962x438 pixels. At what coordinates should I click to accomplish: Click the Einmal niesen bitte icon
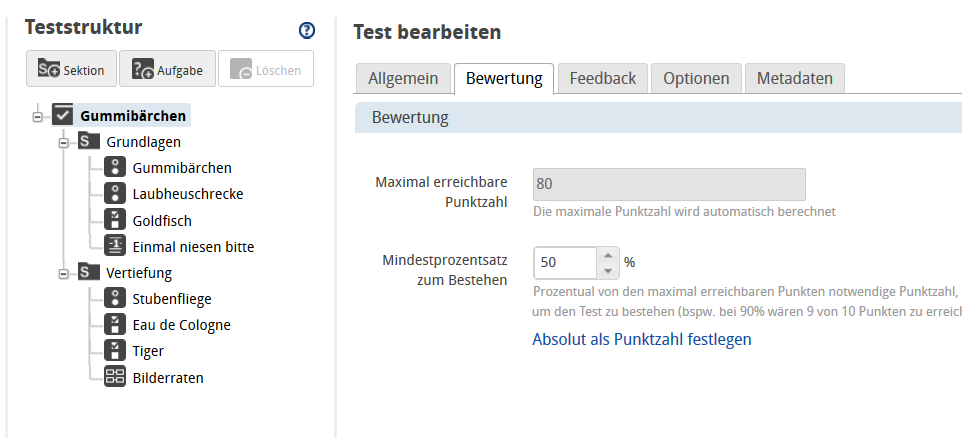click(x=115, y=246)
